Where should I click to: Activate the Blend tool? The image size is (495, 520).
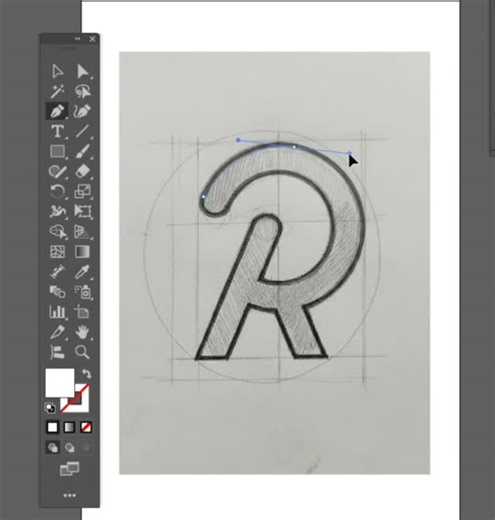tap(57, 292)
